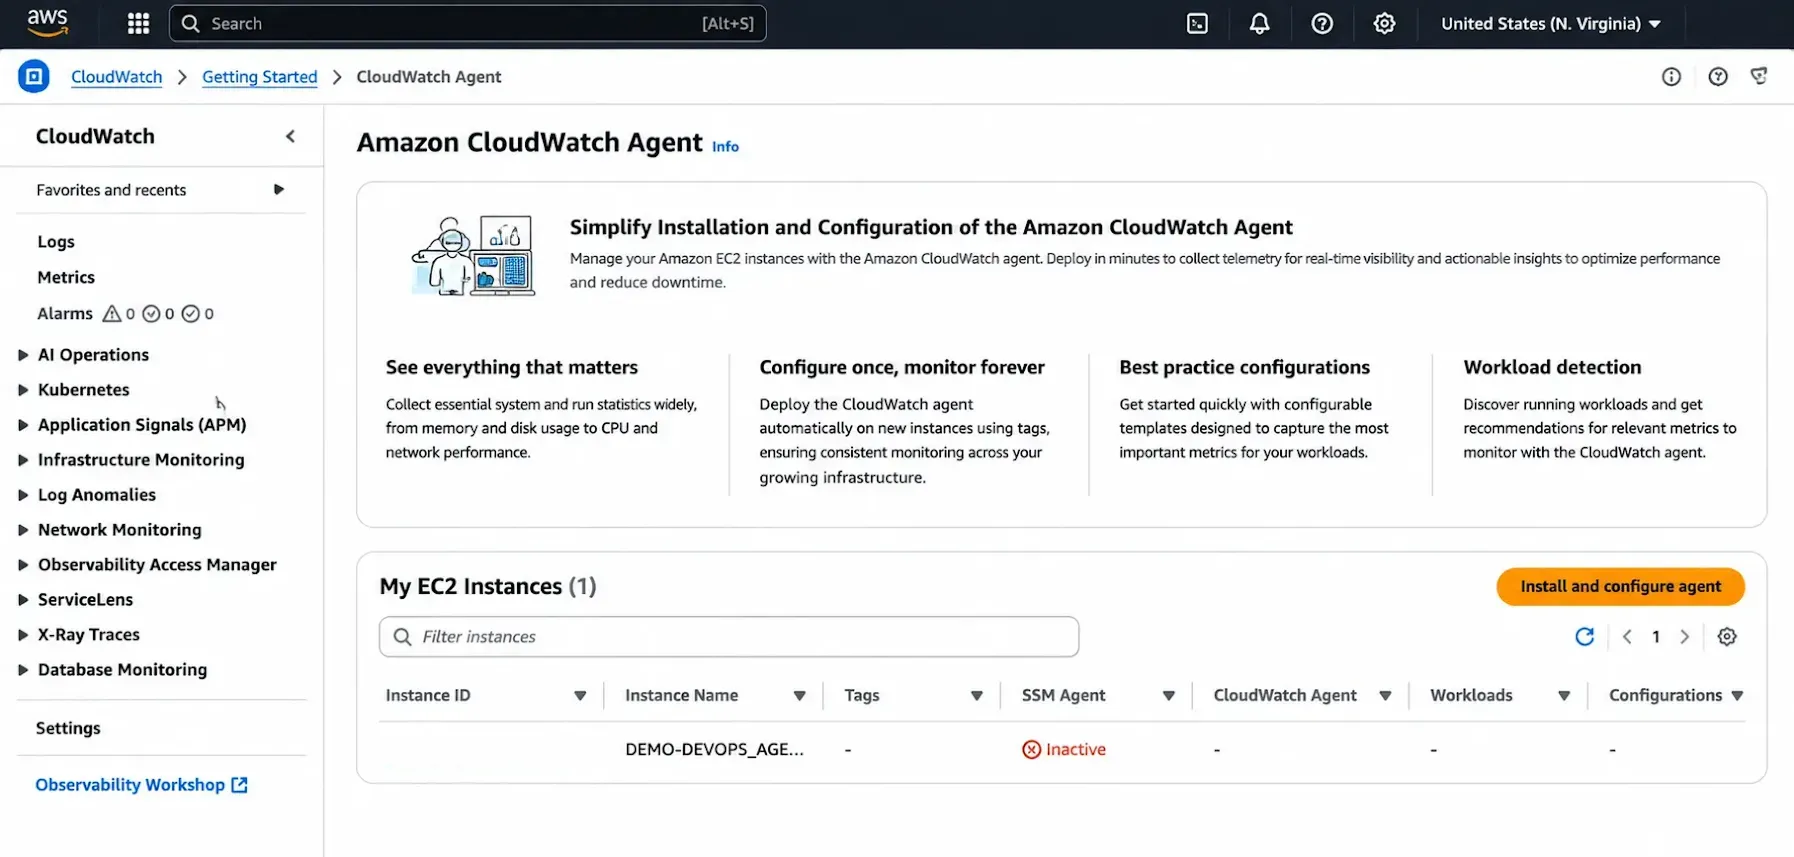Collapse the CloudWatch side navigation
The width and height of the screenshot is (1794, 857).
[x=290, y=136]
